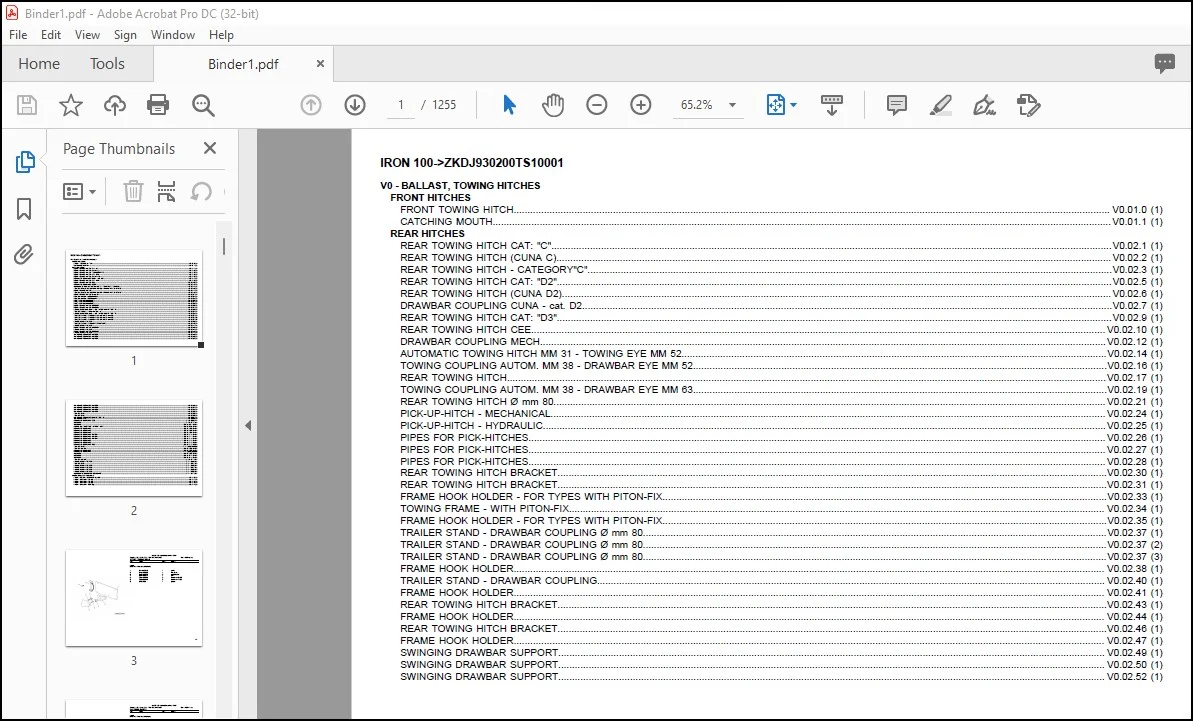Click the Rotate page counterclockwise icon

201,191
